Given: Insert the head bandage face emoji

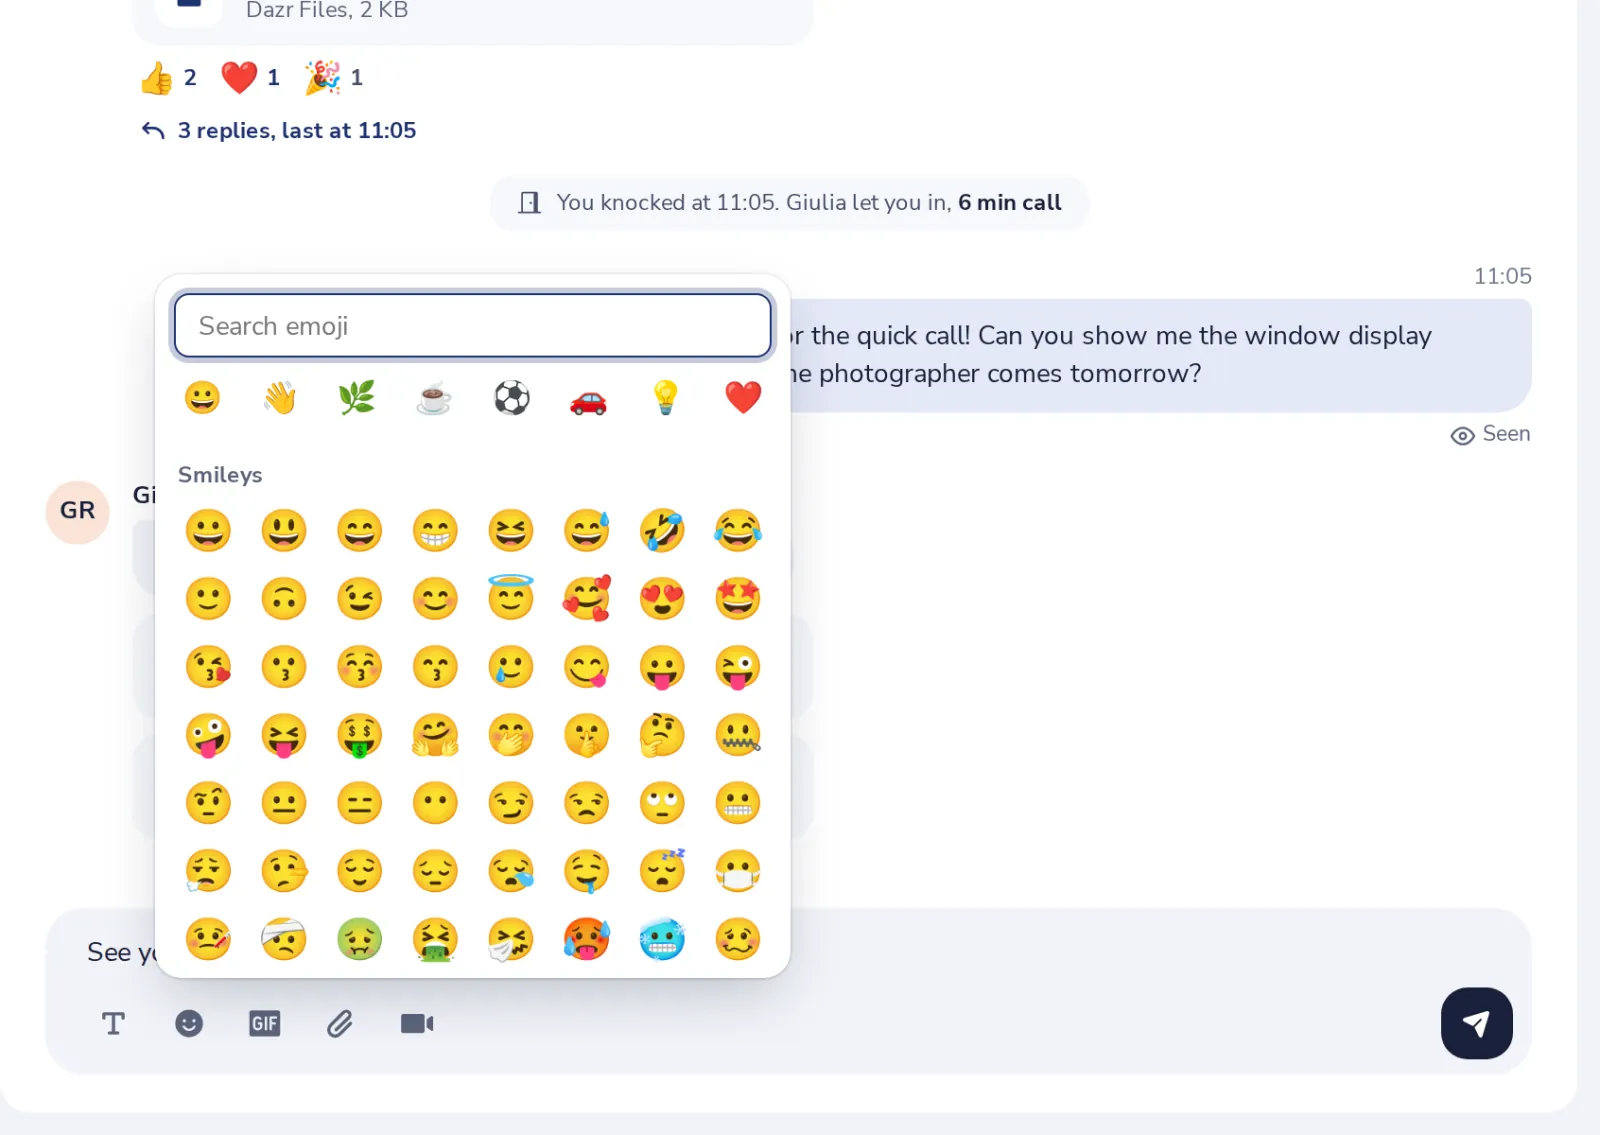Looking at the screenshot, I should [284, 939].
